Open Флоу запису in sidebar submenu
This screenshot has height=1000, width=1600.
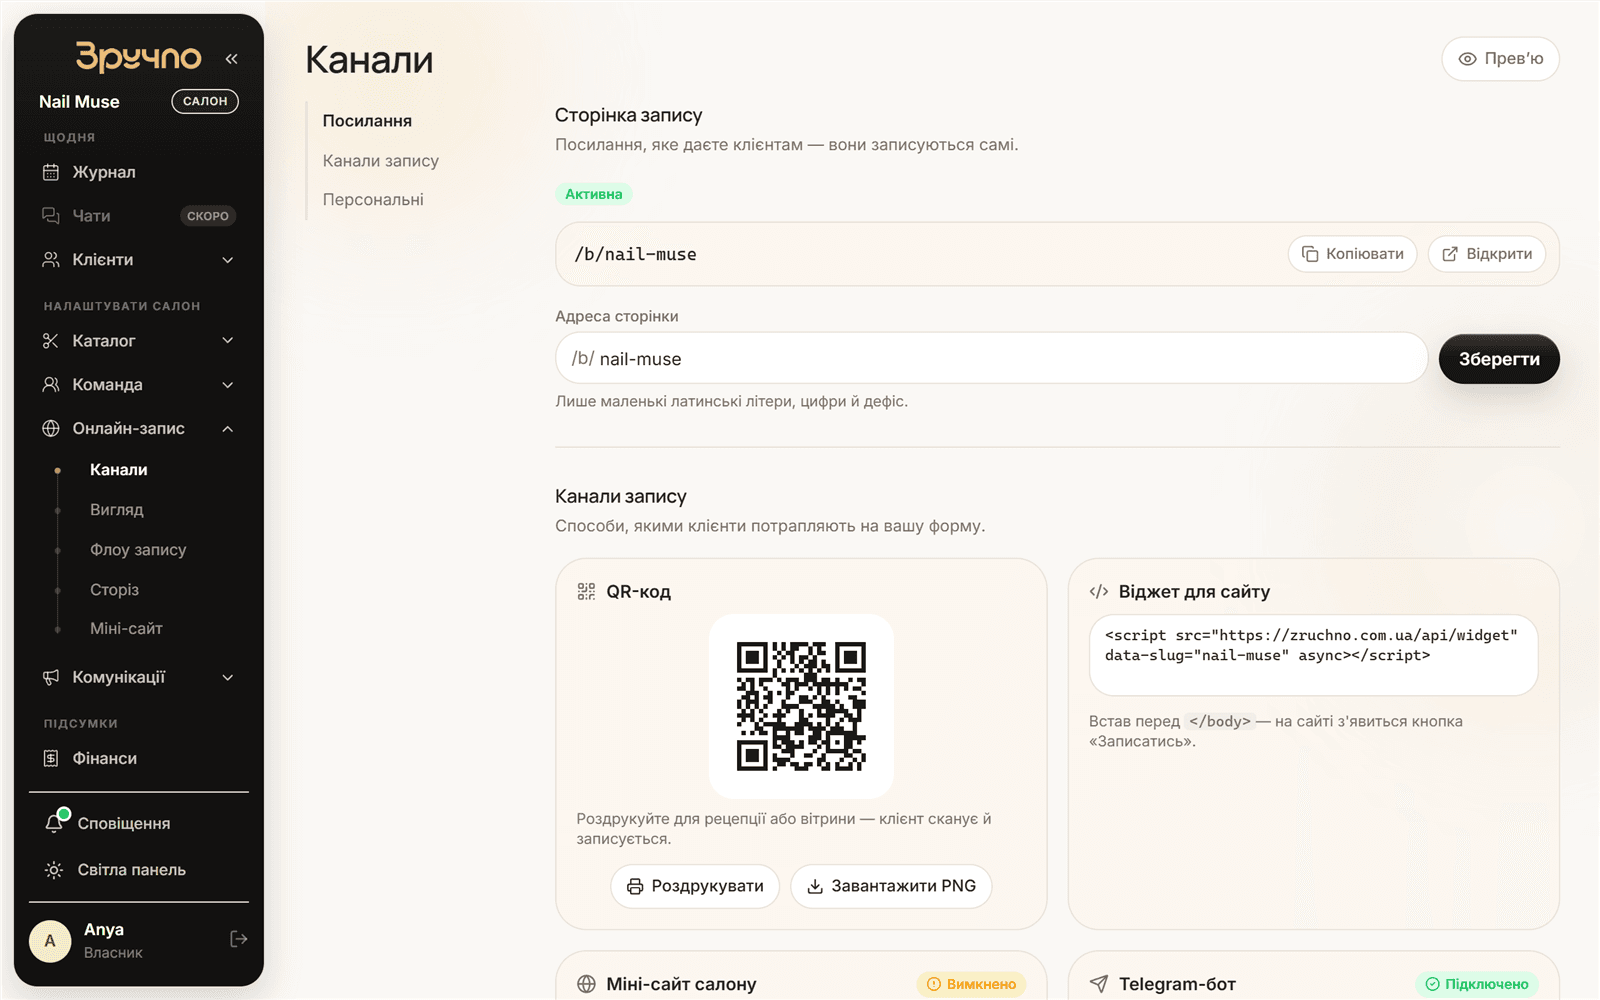138,550
